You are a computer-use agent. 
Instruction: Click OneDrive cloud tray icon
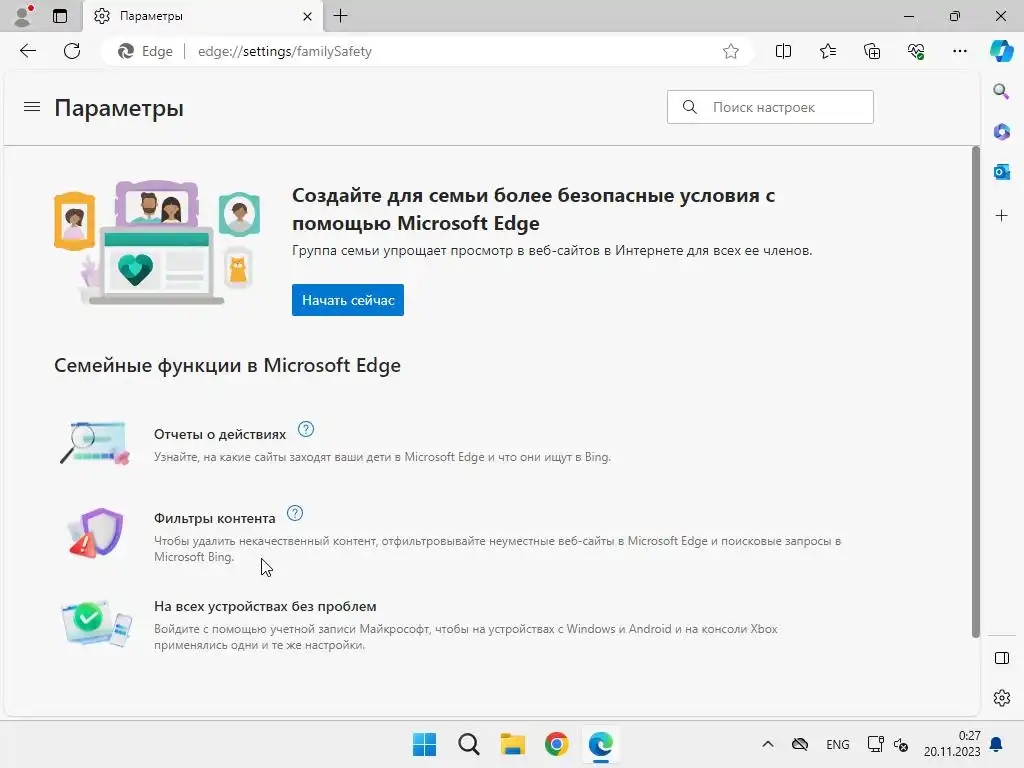[x=800, y=744]
